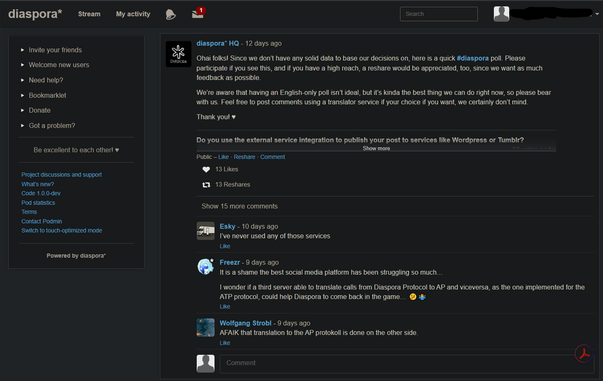Screen dimensions: 603x381
Task: Show the 13 Likes list
Action: 227,169
